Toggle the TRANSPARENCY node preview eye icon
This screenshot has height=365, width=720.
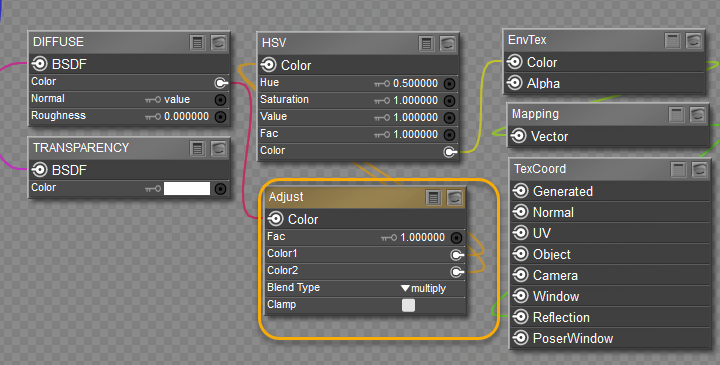(219, 149)
